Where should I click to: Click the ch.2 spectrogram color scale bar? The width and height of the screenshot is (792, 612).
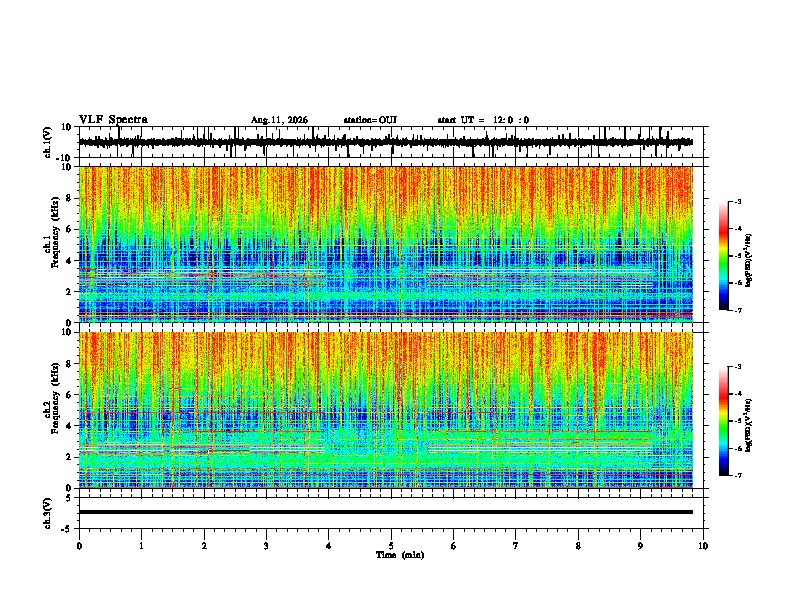pyautogui.click(x=723, y=421)
